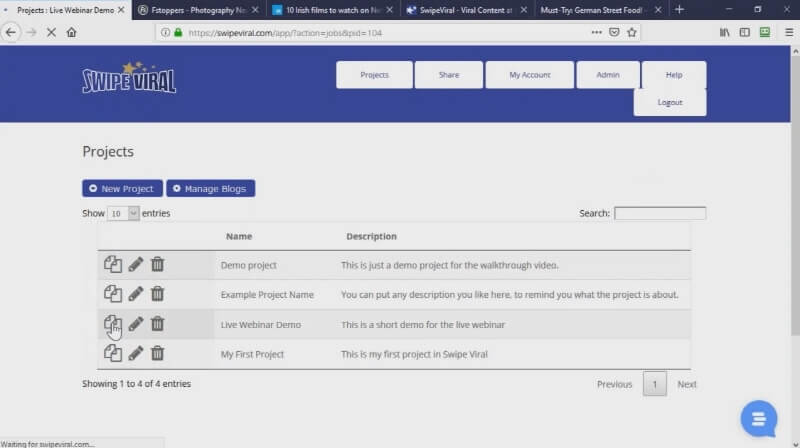Open the Help nav menu
The height and width of the screenshot is (448, 800).
[674, 74]
